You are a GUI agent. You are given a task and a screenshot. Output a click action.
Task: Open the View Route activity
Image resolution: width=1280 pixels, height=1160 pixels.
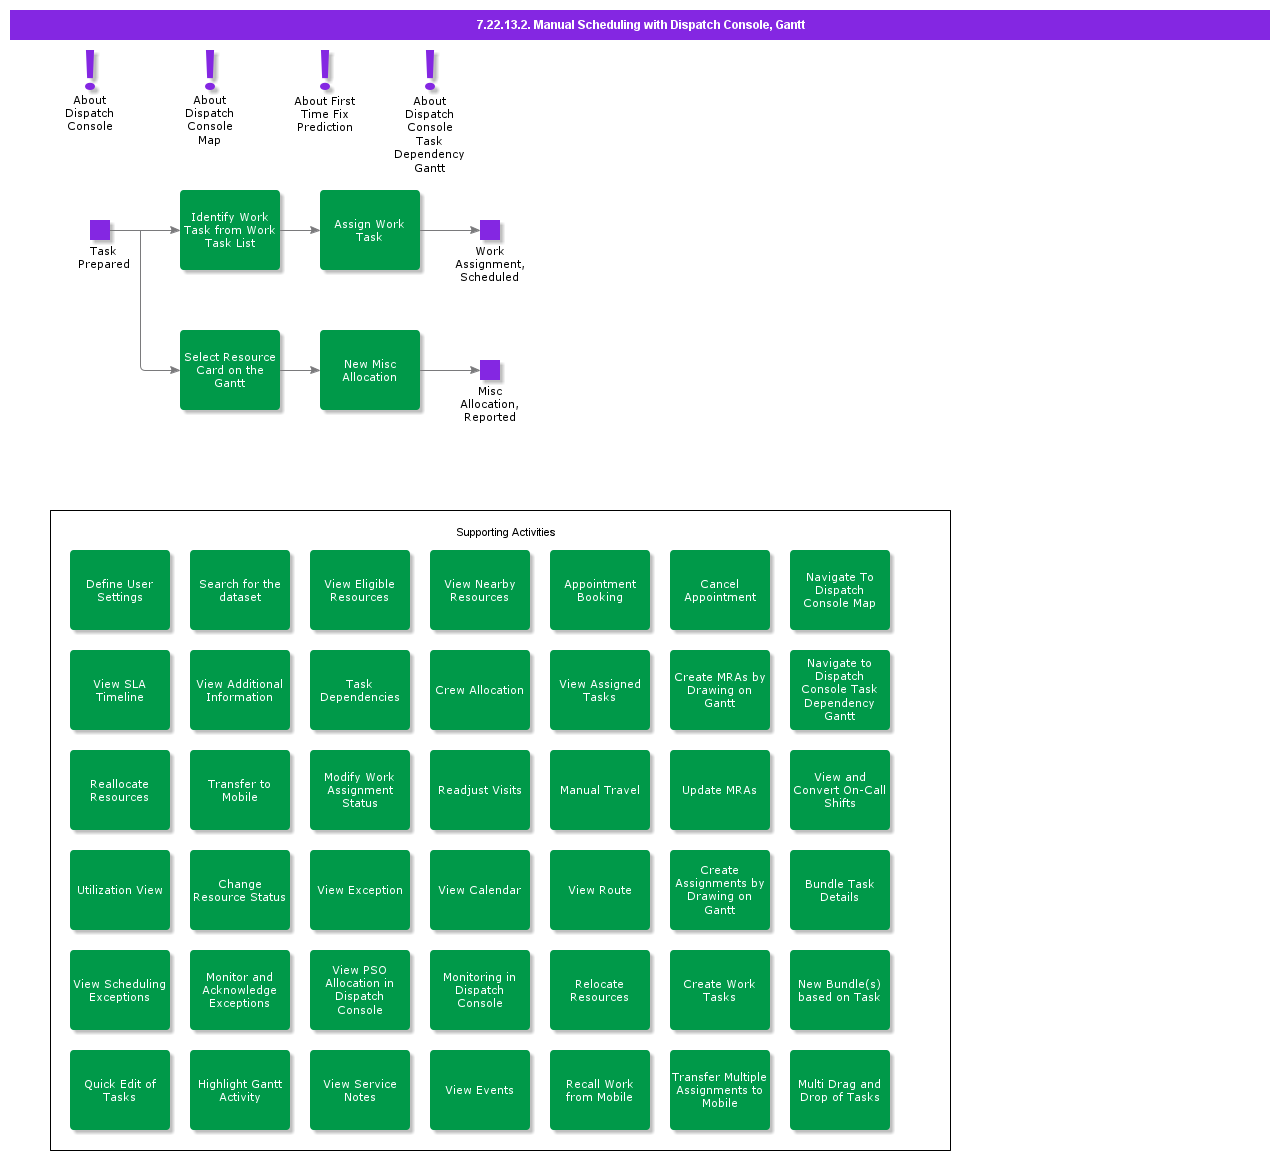point(600,890)
